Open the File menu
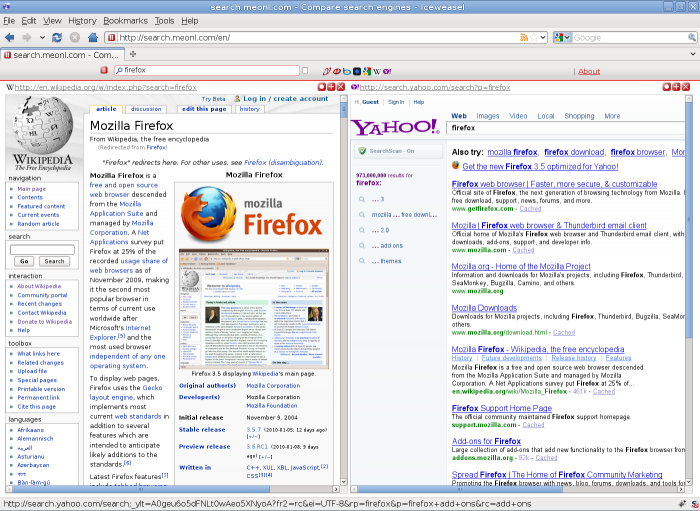The width and height of the screenshot is (700, 511). [9, 21]
